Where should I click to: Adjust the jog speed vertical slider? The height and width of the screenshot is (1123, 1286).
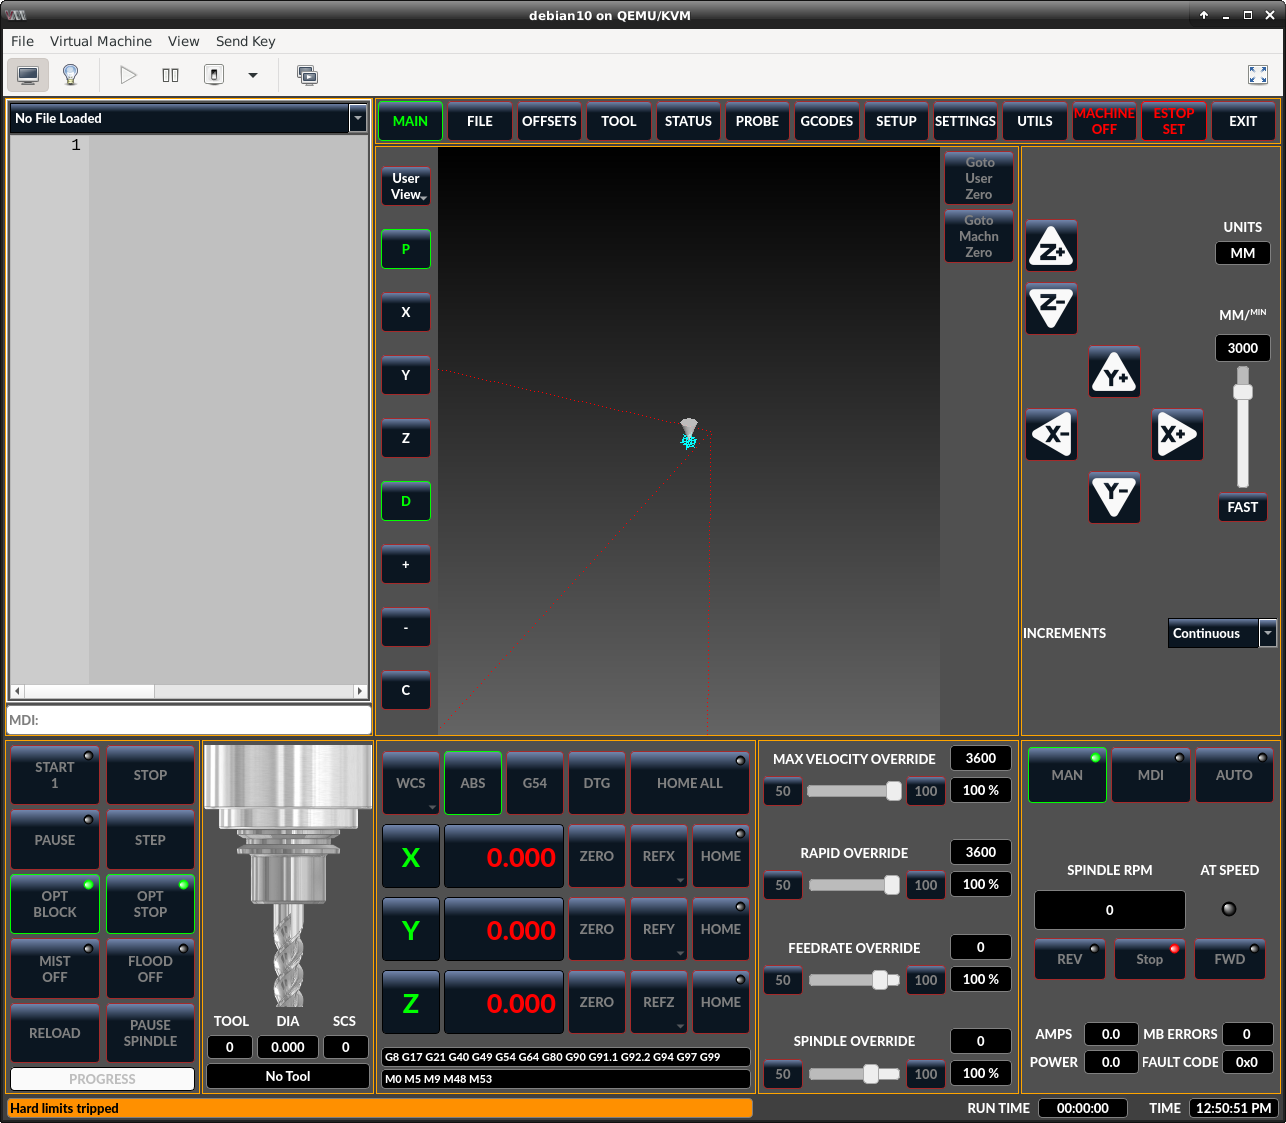[x=1243, y=427]
